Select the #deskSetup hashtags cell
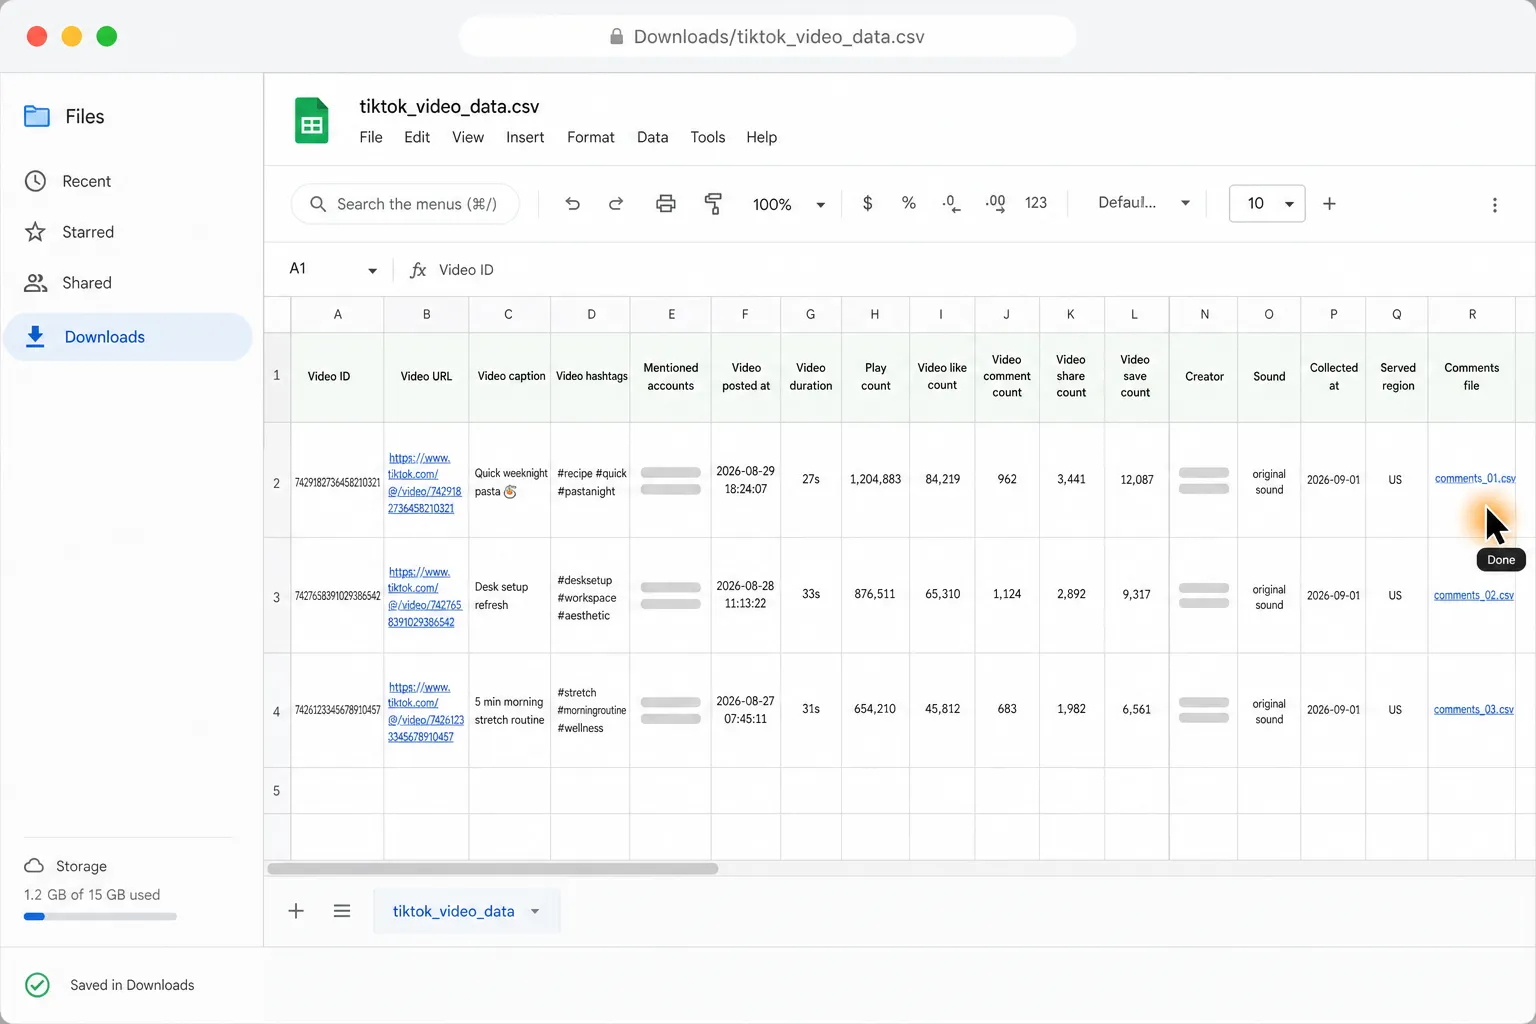Viewport: 1536px width, 1024px height. (590, 597)
